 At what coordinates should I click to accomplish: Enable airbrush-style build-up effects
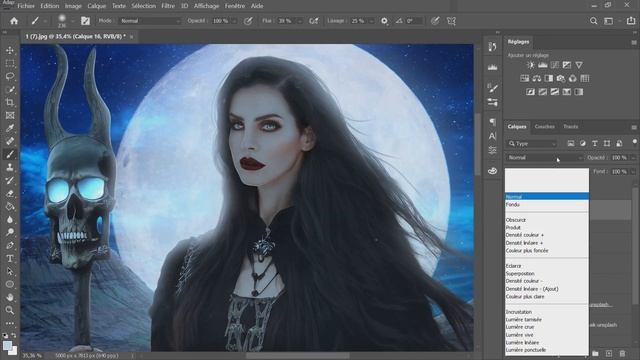[x=313, y=21]
